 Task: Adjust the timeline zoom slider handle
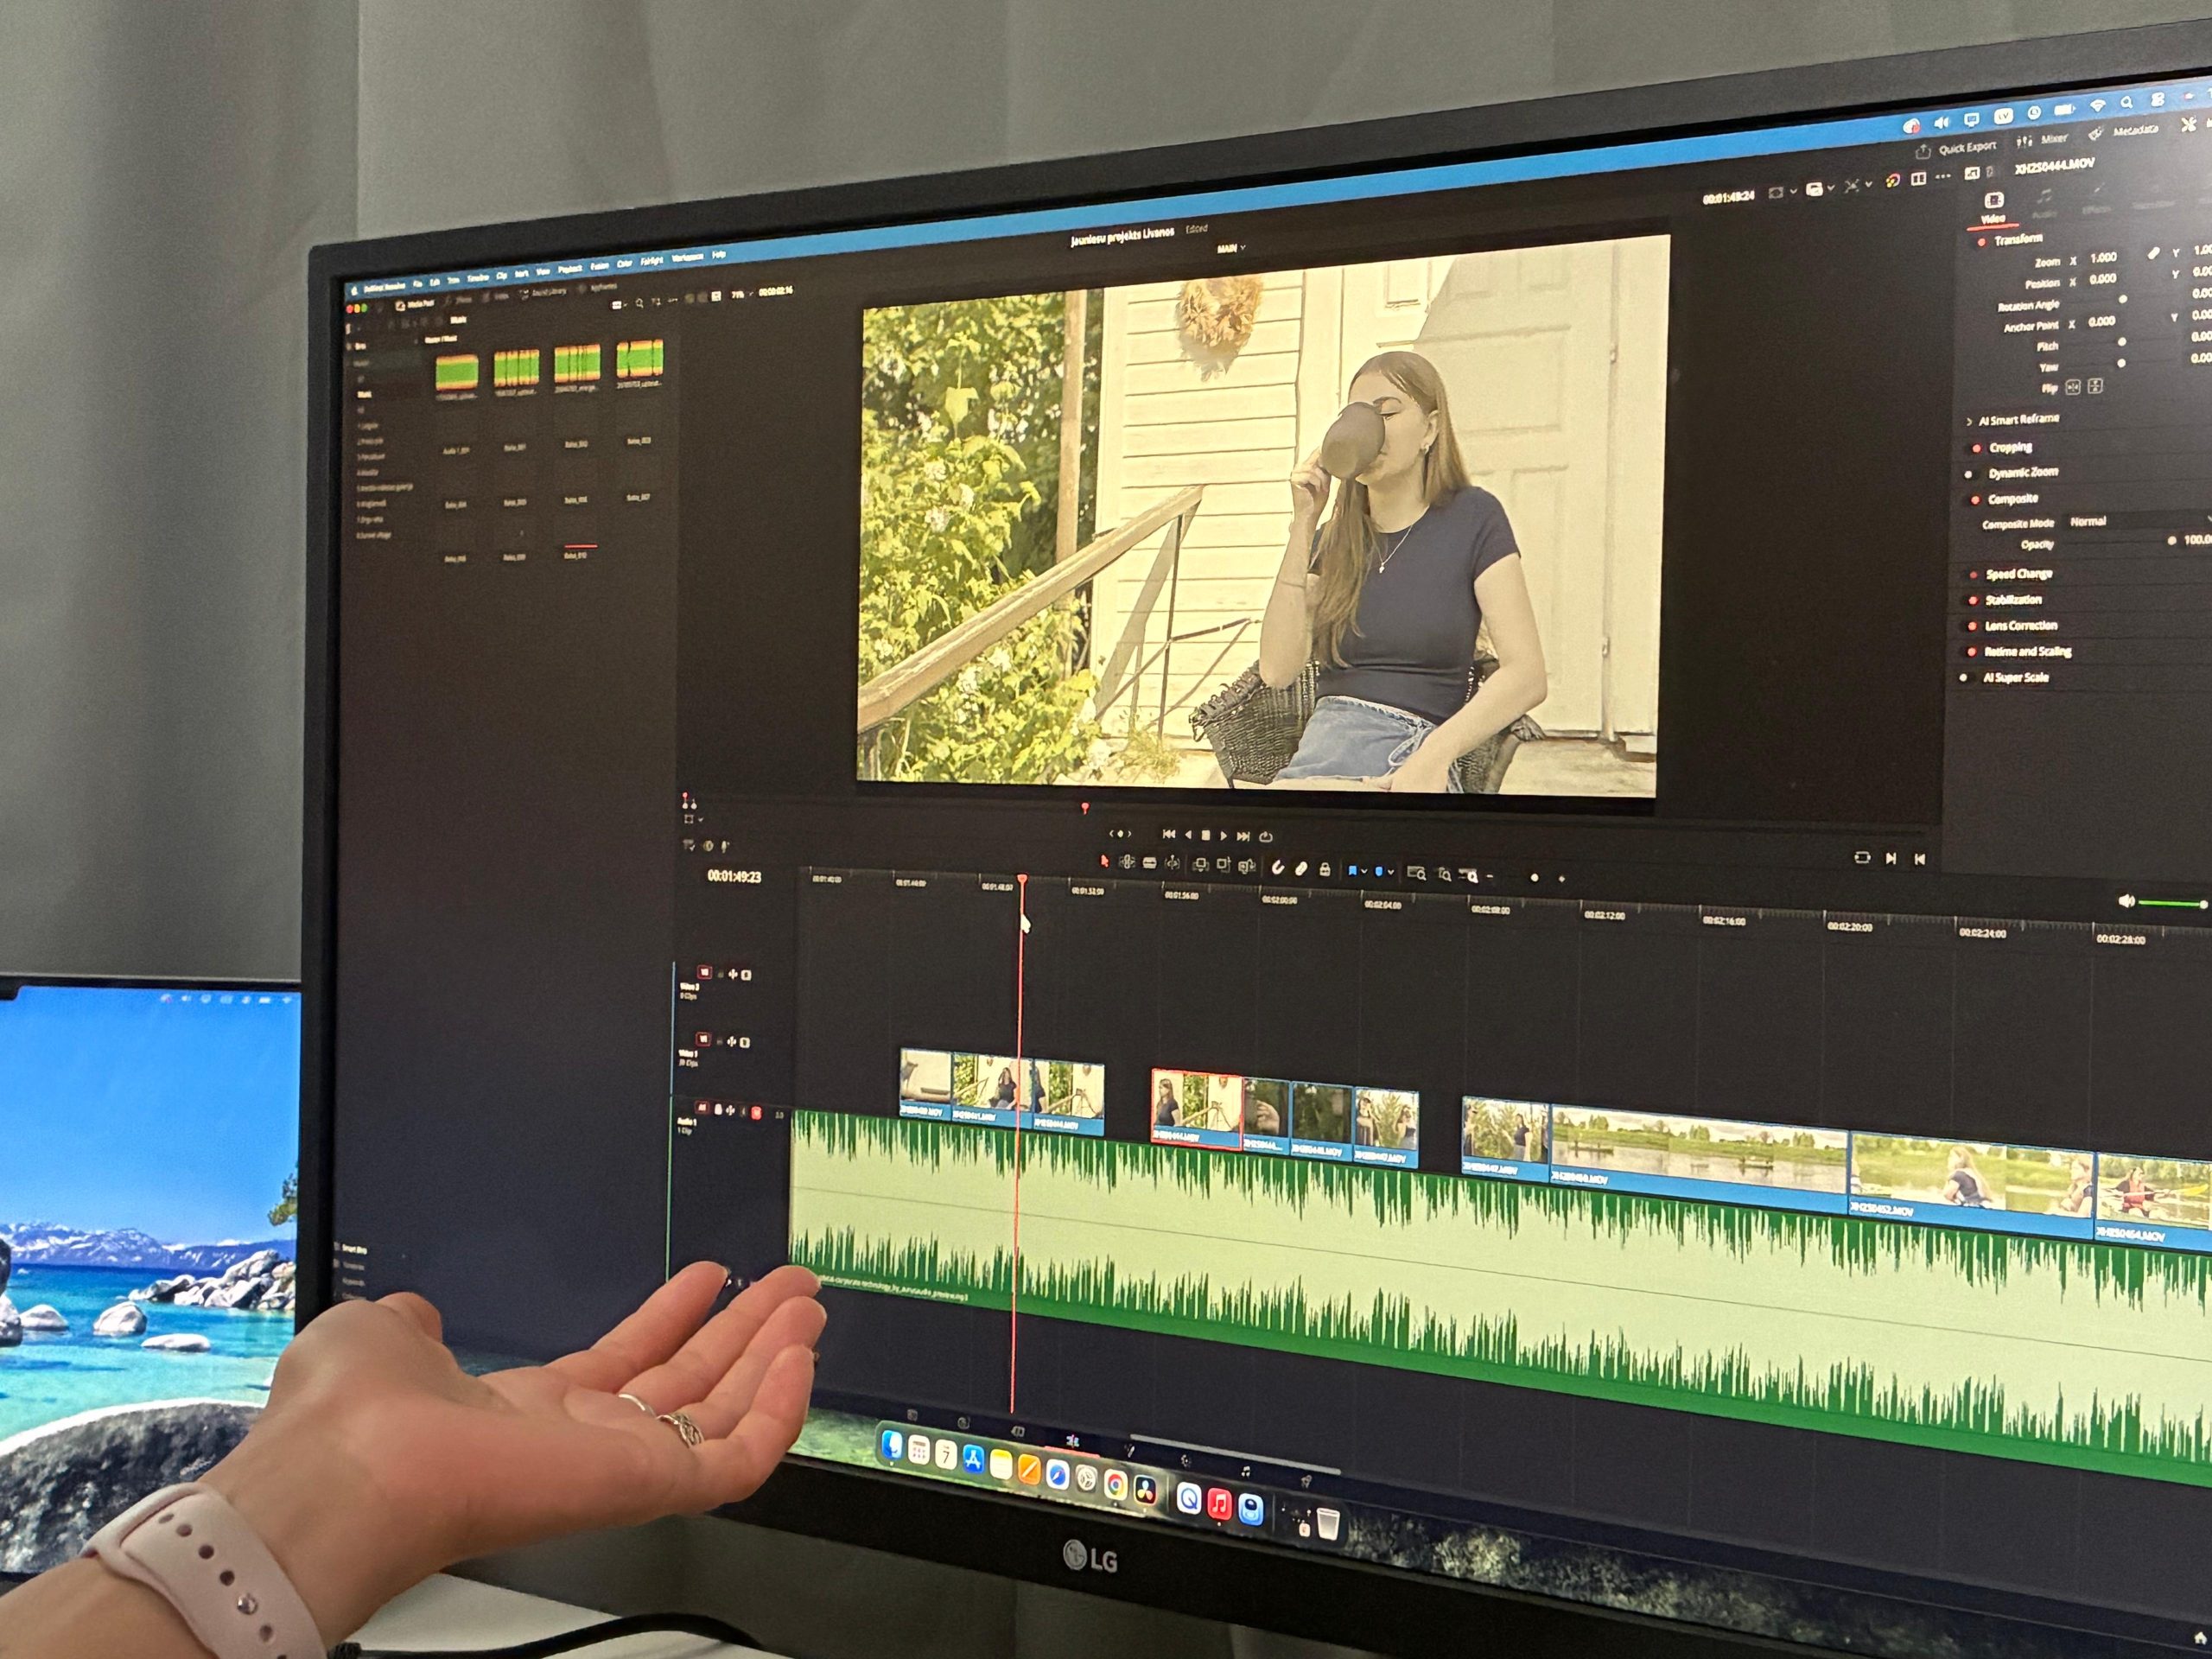[x=1535, y=878]
